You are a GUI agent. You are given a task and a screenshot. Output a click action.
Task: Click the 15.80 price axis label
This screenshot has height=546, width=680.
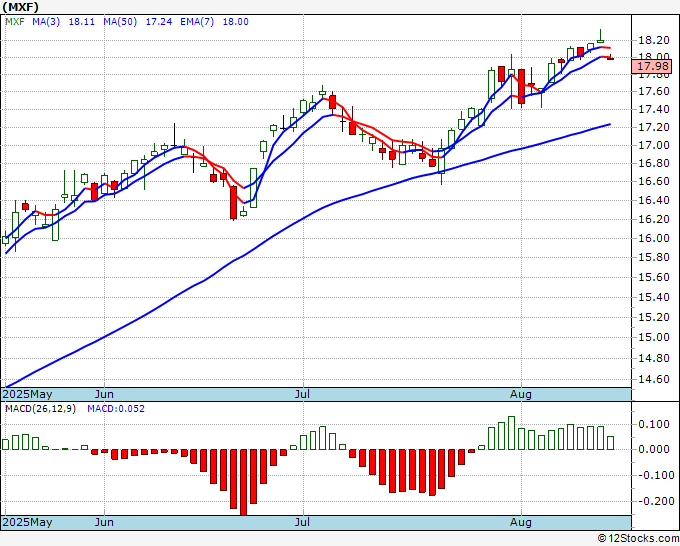pyautogui.click(x=654, y=257)
